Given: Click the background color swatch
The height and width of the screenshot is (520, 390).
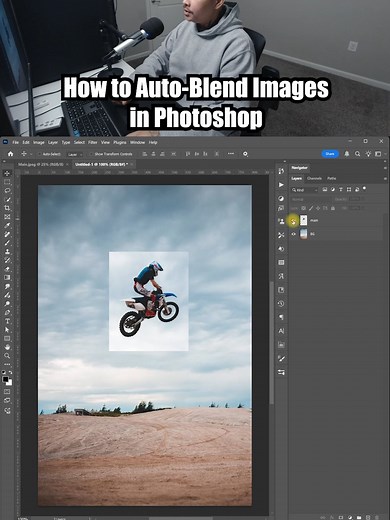Looking at the screenshot, I should [x=9, y=383].
